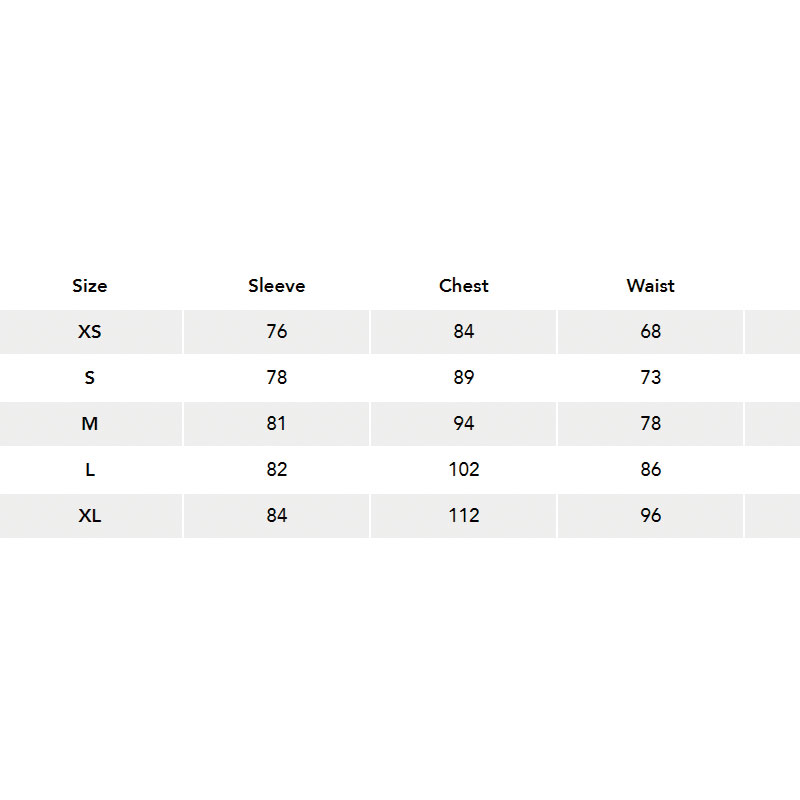Click the M sleeve value 81
Viewport: 800px width, 800px height.
click(x=277, y=423)
